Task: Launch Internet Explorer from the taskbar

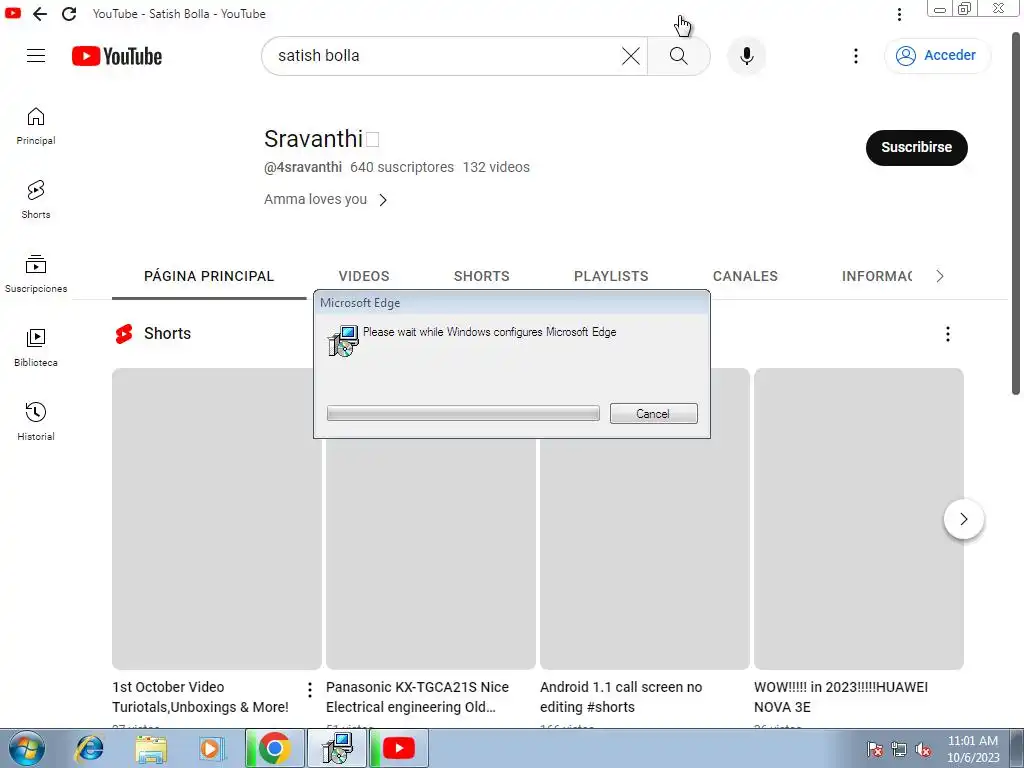Action: click(x=89, y=748)
